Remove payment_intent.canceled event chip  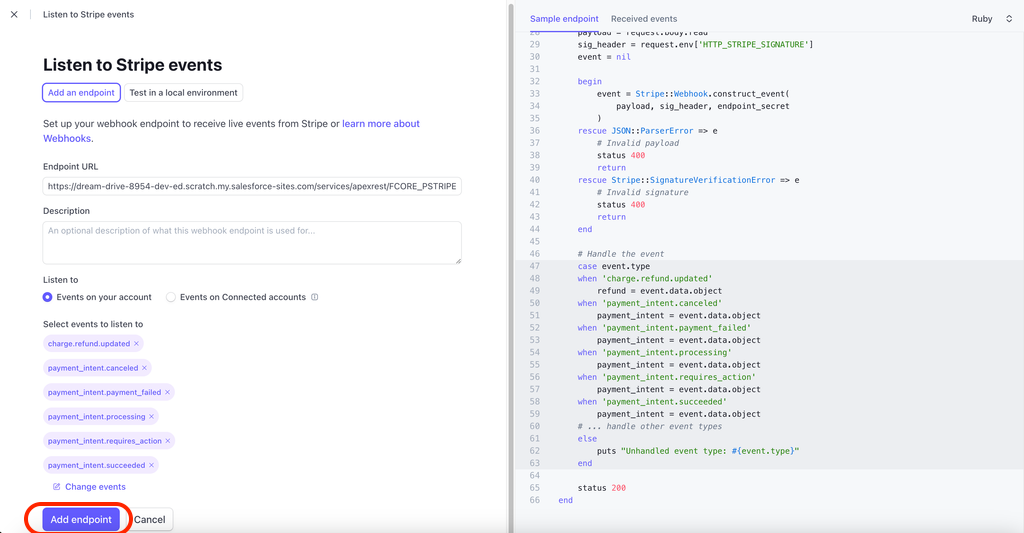(x=144, y=368)
